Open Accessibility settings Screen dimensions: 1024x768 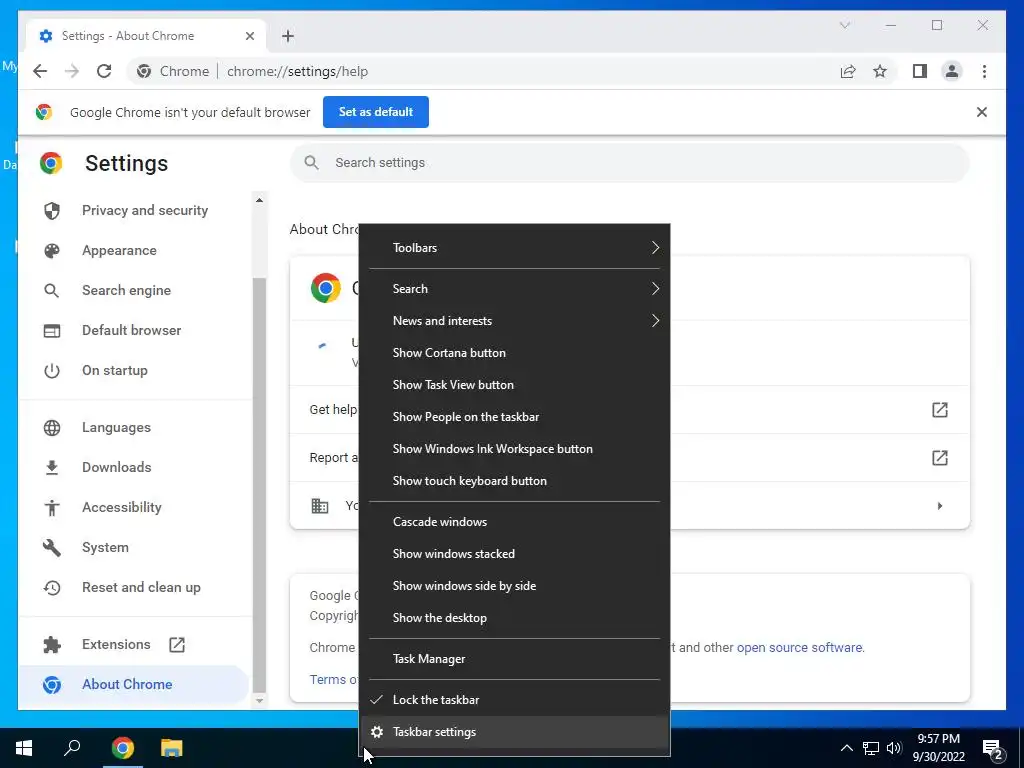point(134,507)
